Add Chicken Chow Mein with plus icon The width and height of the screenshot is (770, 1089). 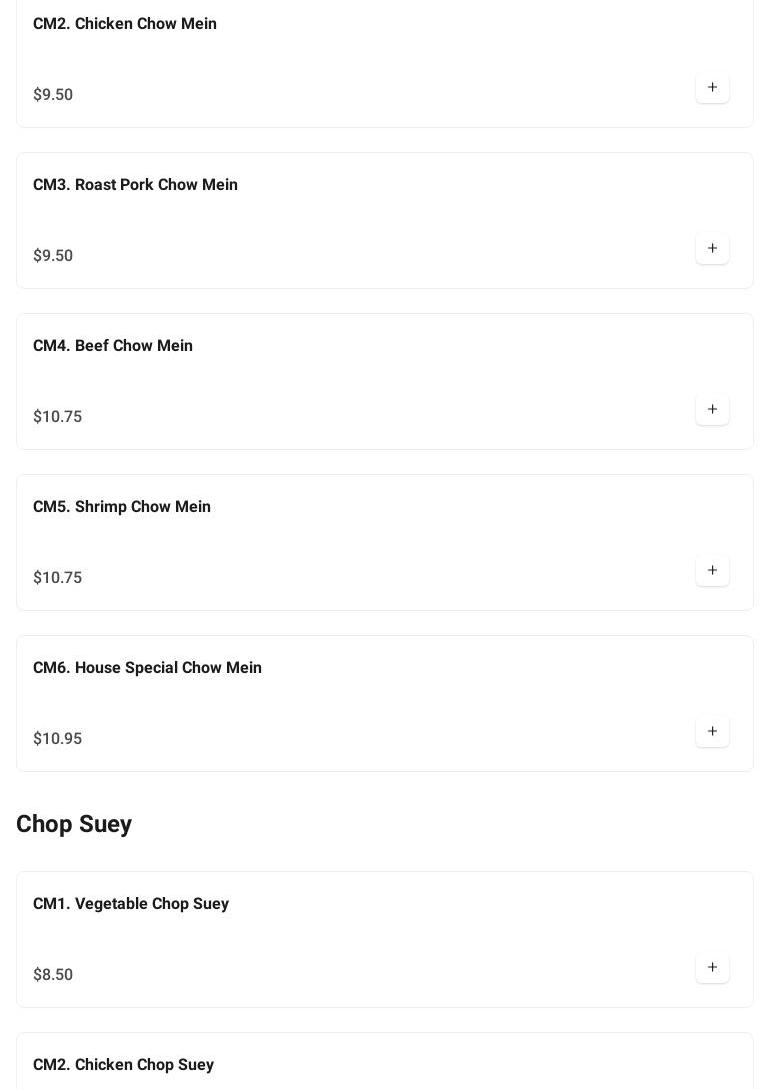click(x=712, y=88)
